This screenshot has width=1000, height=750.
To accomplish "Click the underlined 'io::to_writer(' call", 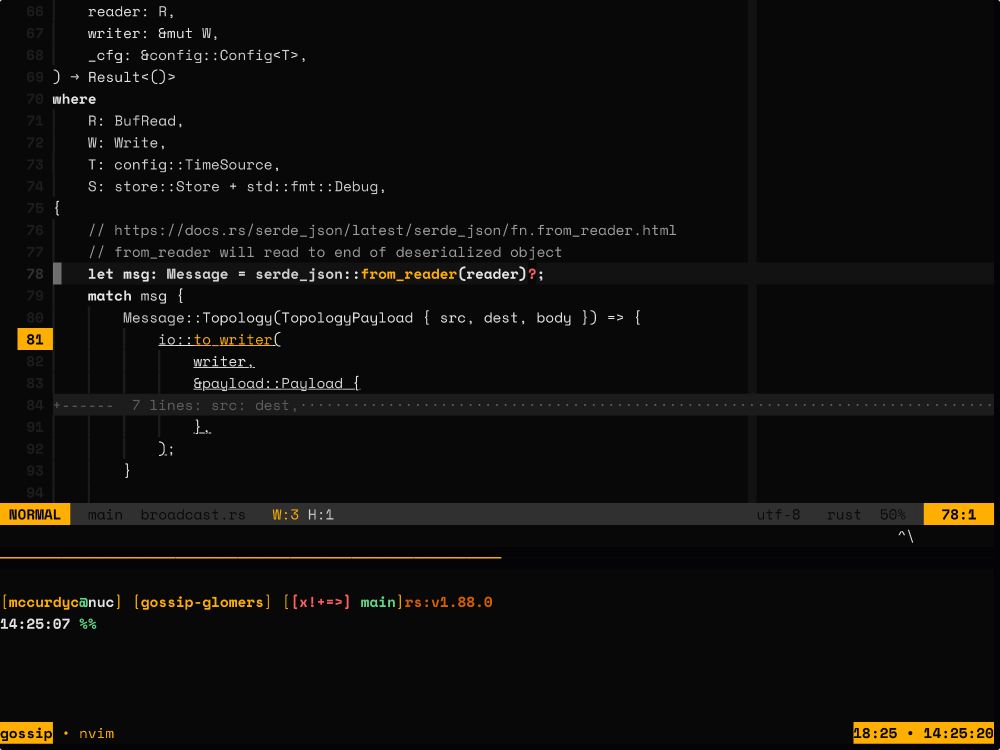I will point(219,339).
